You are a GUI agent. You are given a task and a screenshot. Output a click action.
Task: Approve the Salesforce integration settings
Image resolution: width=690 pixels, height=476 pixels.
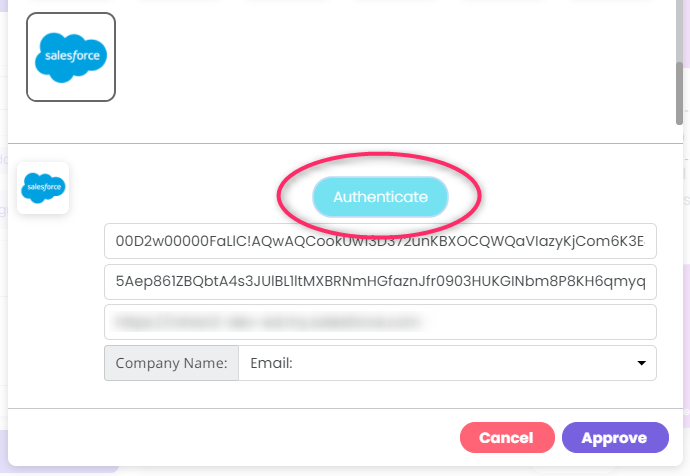(615, 438)
